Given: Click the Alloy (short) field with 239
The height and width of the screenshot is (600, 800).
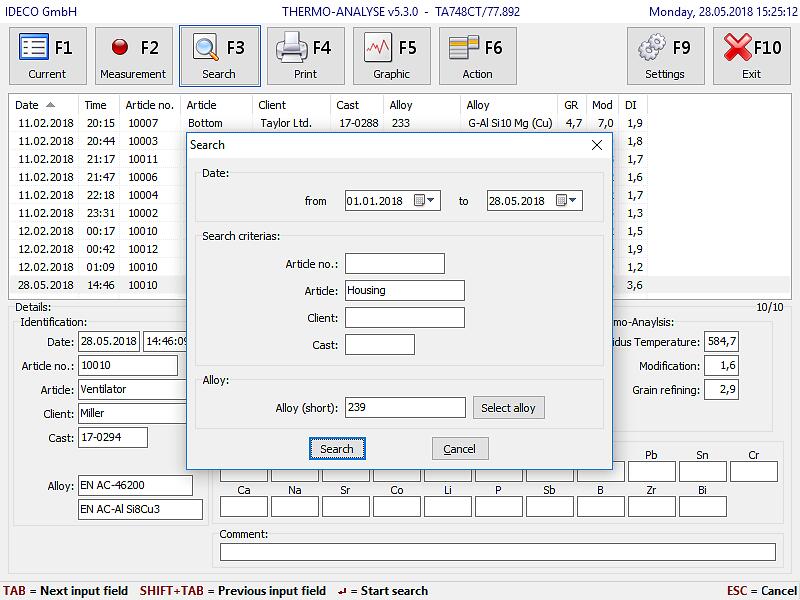Looking at the screenshot, I should pyautogui.click(x=404, y=408).
